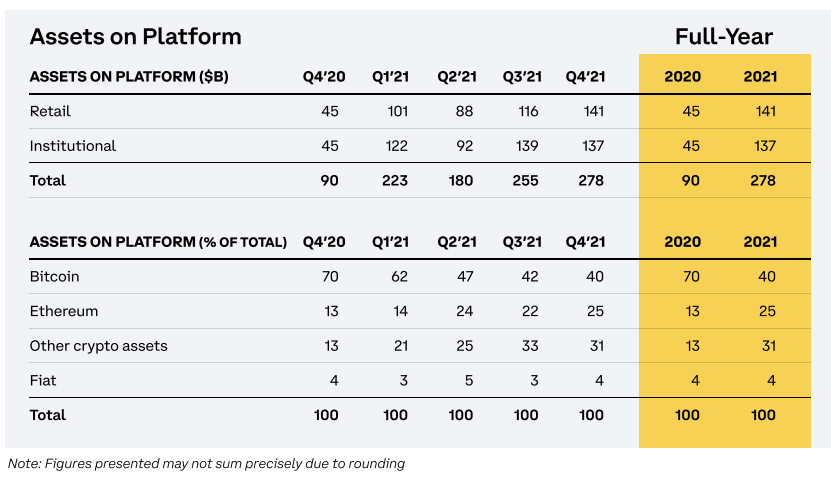Click the "ASSETS ON PLATFORM (% OF TOTAL)" header
The width and height of the screenshot is (831, 491).
pos(158,242)
